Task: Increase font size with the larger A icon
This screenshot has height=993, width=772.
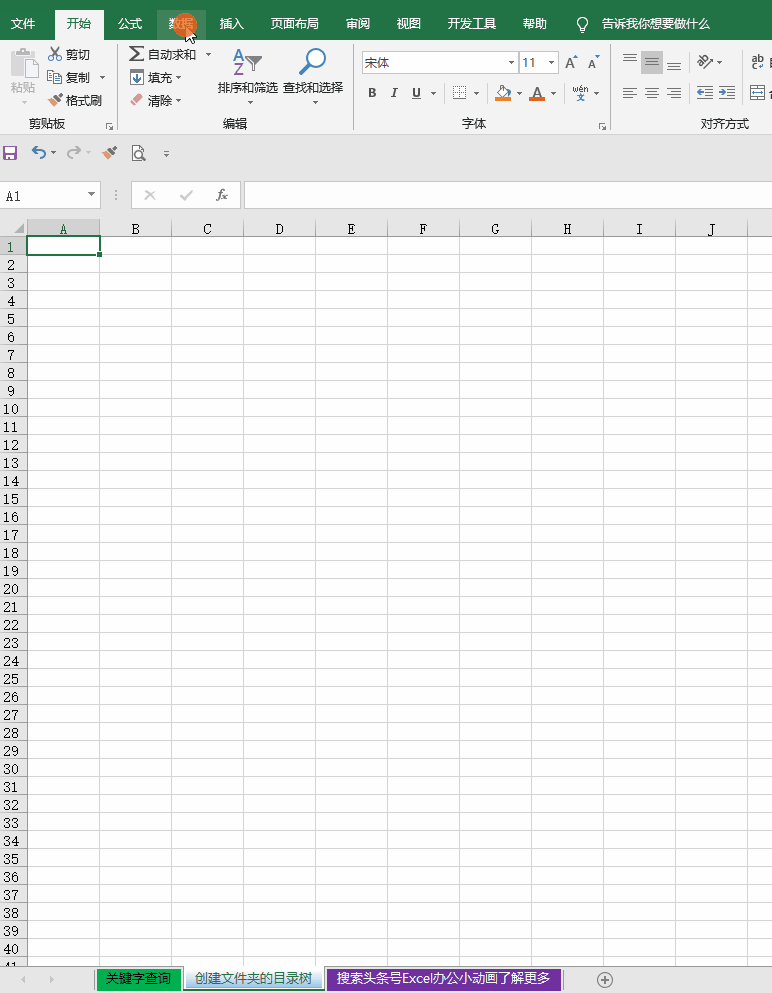Action: 571,62
